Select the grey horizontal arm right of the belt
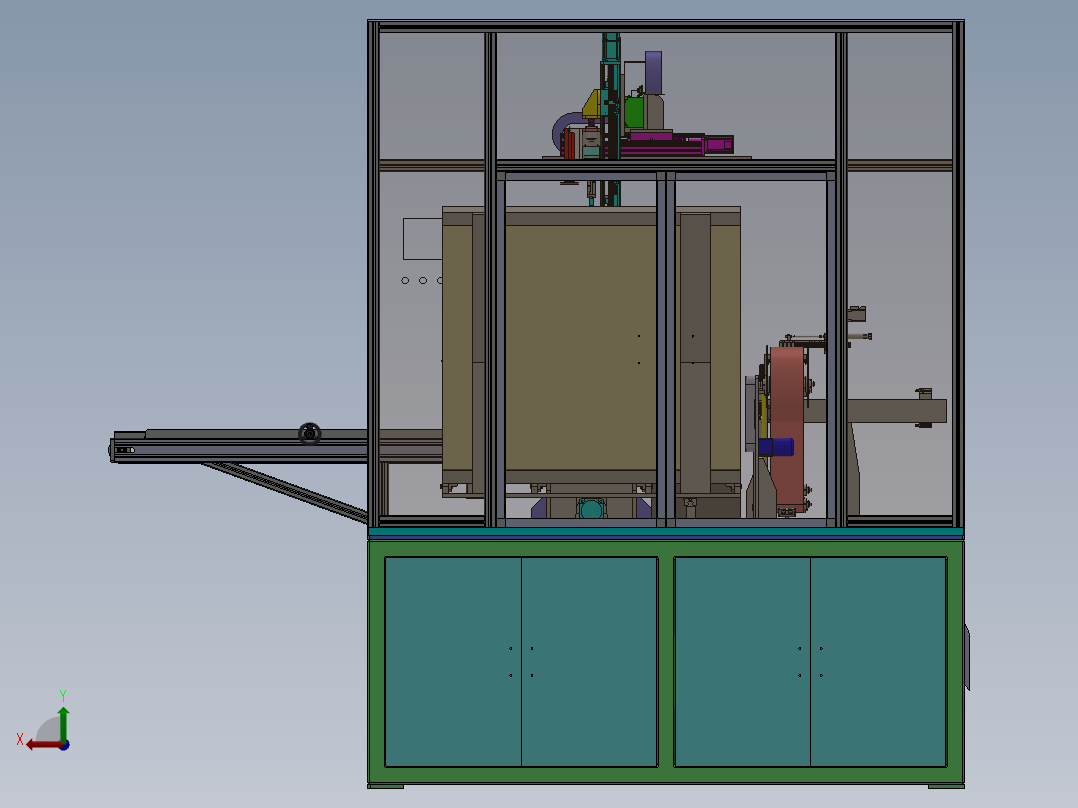1078x808 pixels. coord(877,411)
